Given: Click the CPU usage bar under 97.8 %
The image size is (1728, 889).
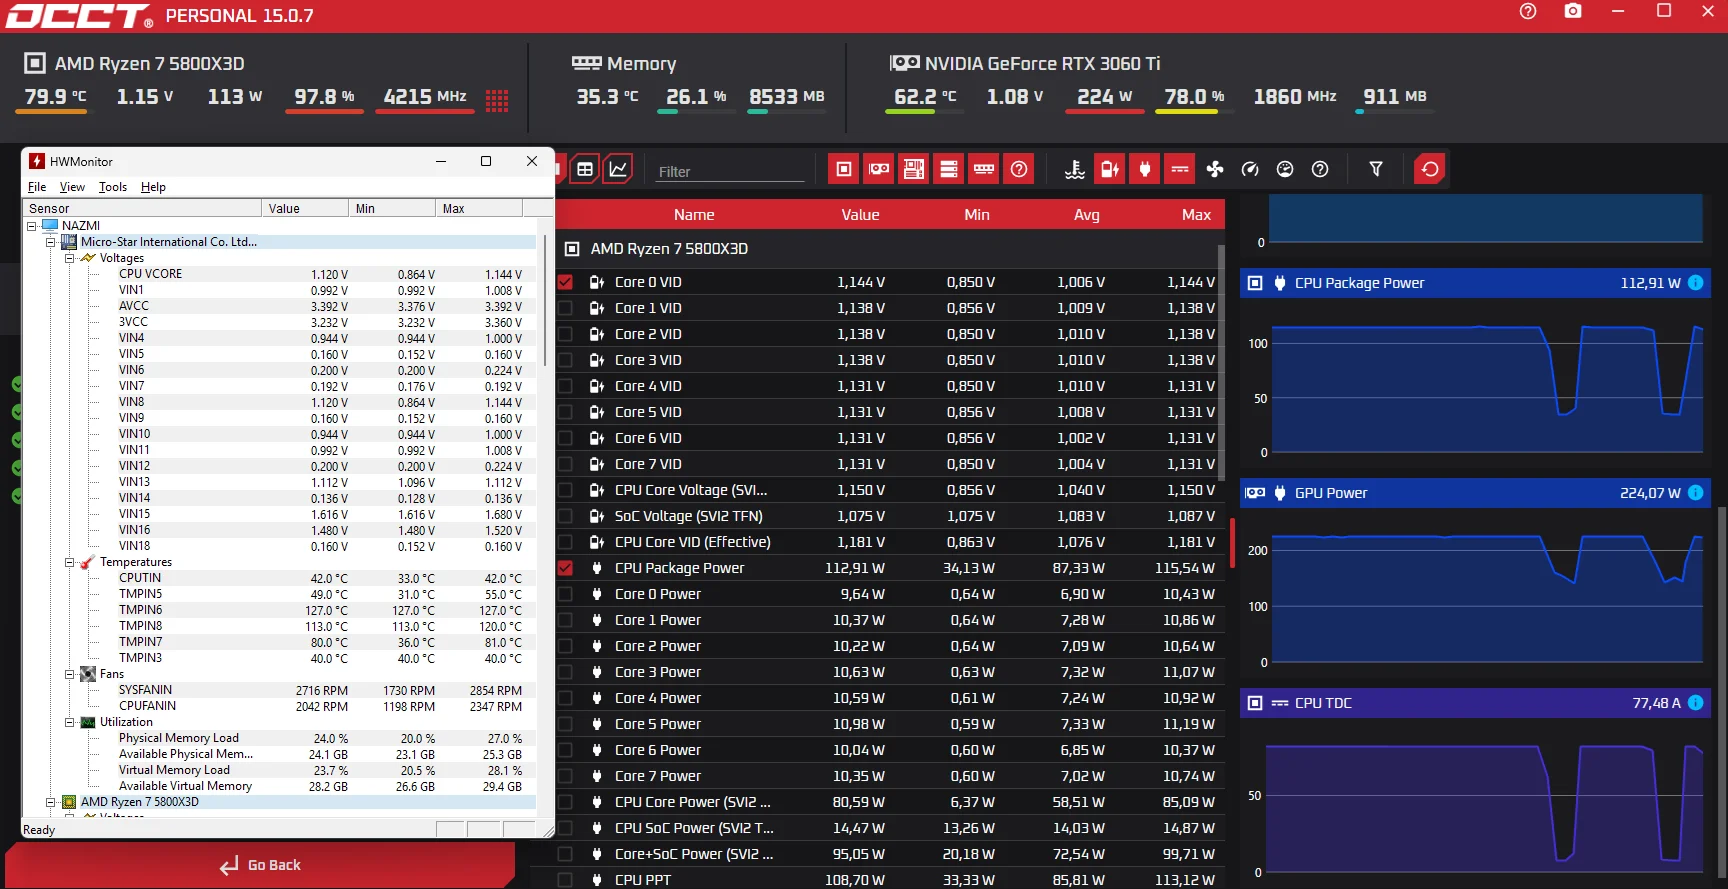Looking at the screenshot, I should point(324,112).
